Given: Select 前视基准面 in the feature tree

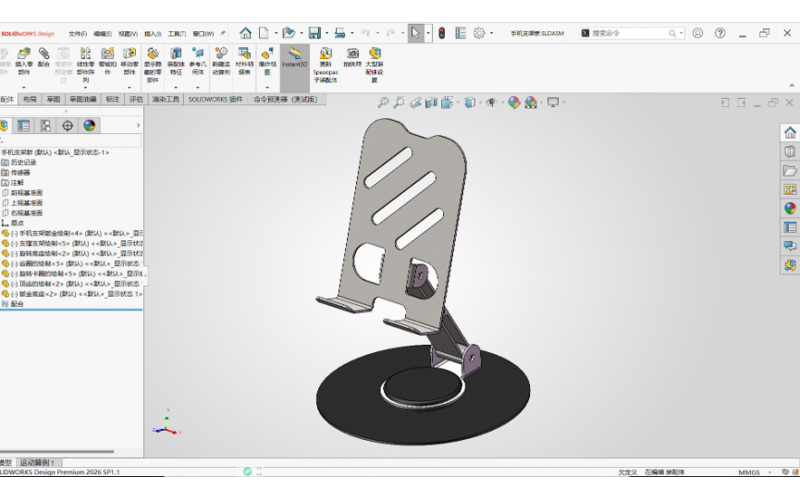Looking at the screenshot, I should tap(27, 193).
